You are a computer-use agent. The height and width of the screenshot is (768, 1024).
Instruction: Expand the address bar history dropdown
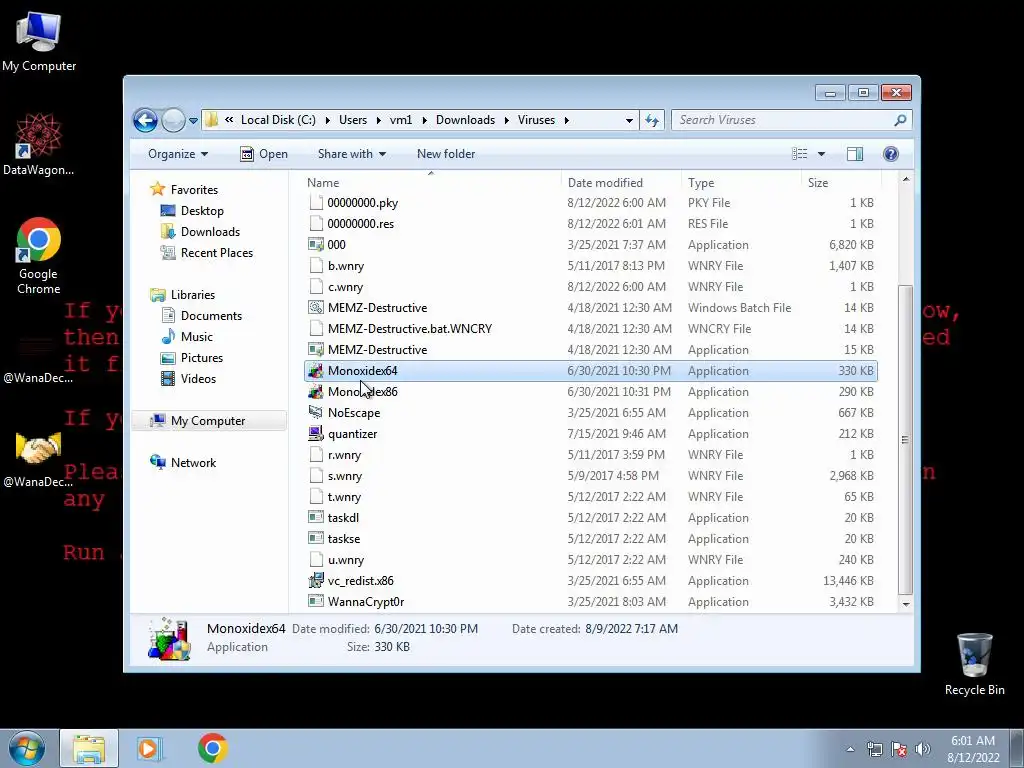[x=629, y=120]
